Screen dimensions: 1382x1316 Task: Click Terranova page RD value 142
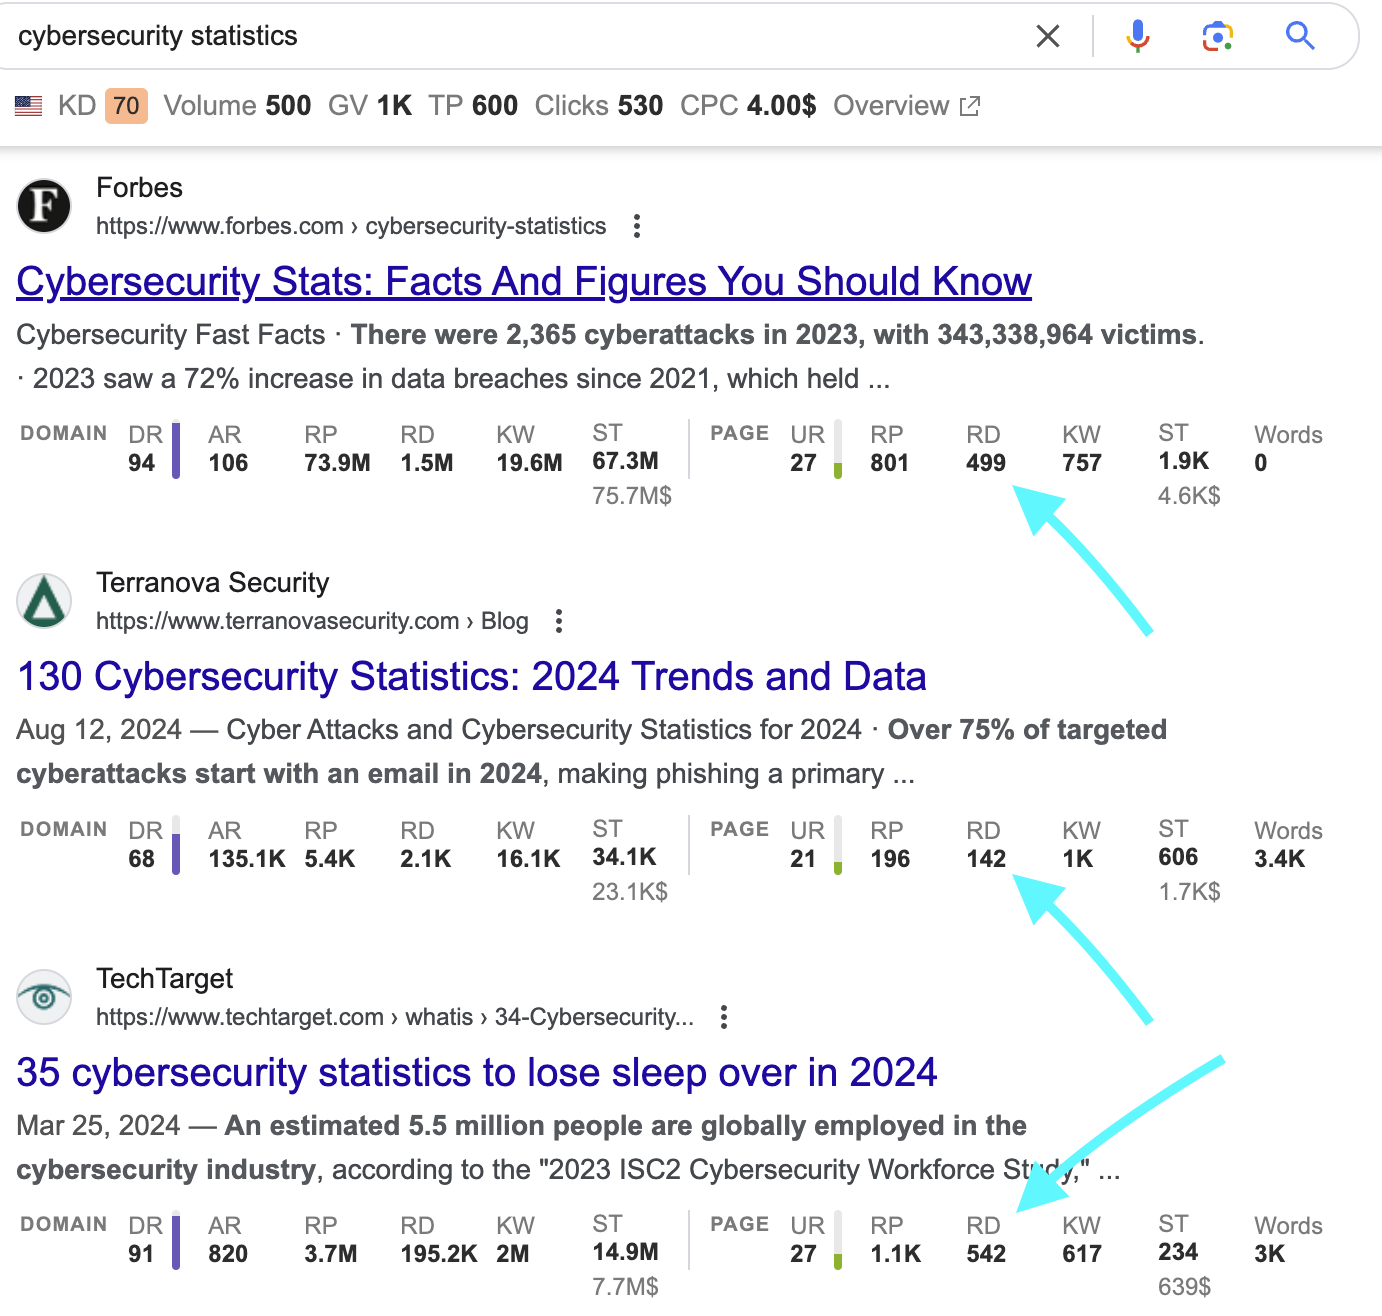[986, 859]
